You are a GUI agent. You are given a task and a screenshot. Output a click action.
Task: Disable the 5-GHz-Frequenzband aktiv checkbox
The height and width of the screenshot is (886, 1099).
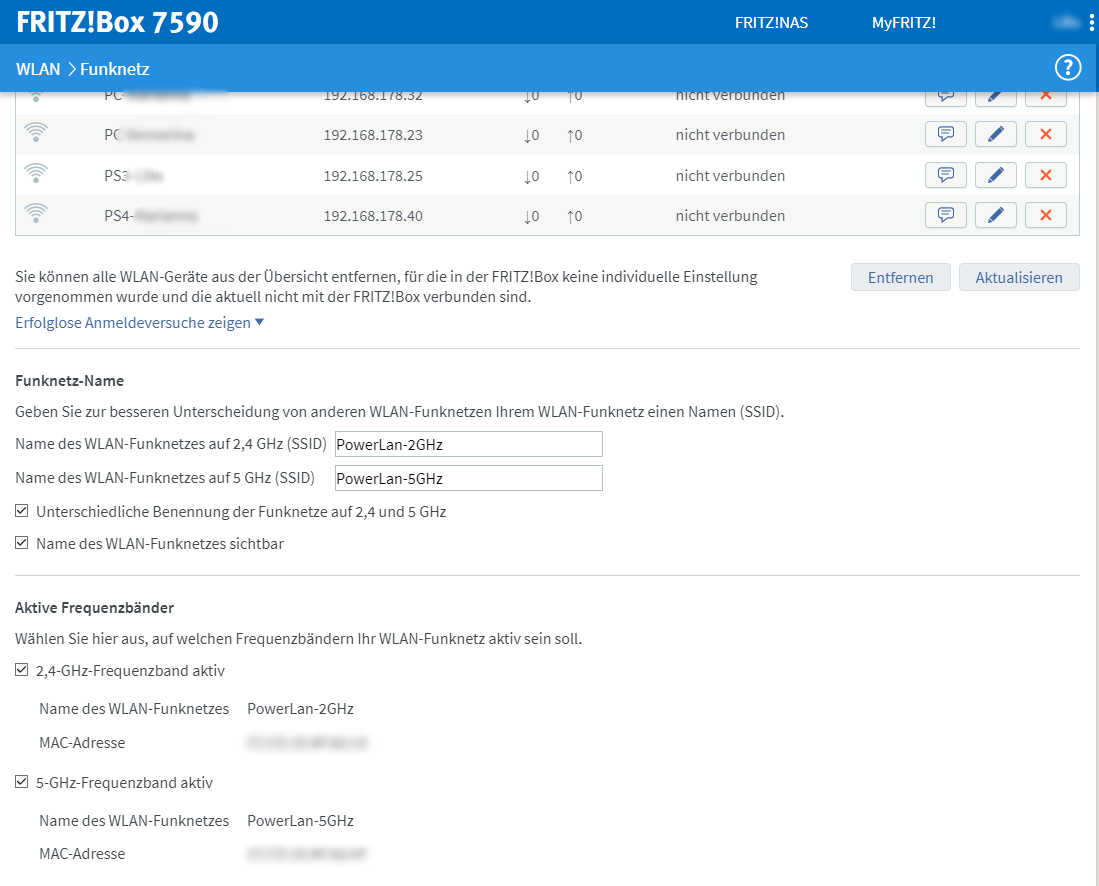(22, 782)
